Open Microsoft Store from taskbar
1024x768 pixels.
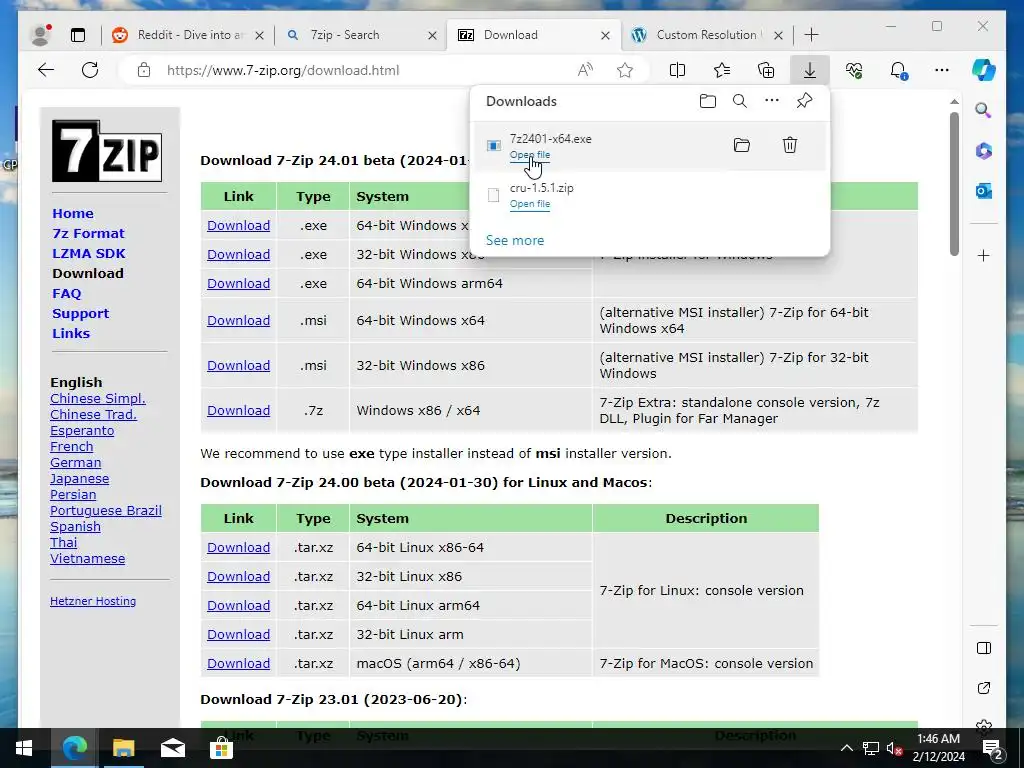tap(221, 748)
